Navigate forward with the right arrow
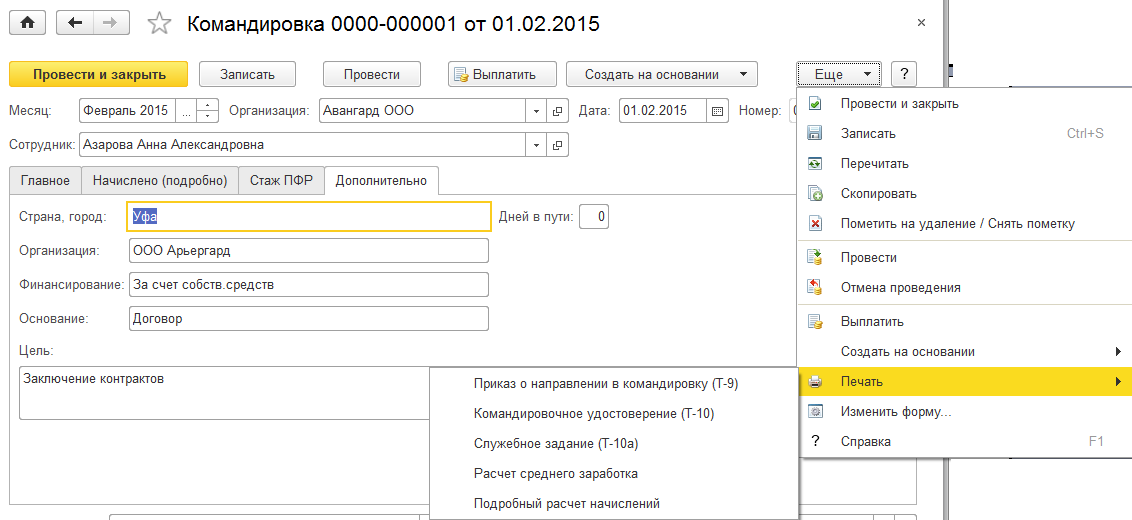 coord(109,23)
